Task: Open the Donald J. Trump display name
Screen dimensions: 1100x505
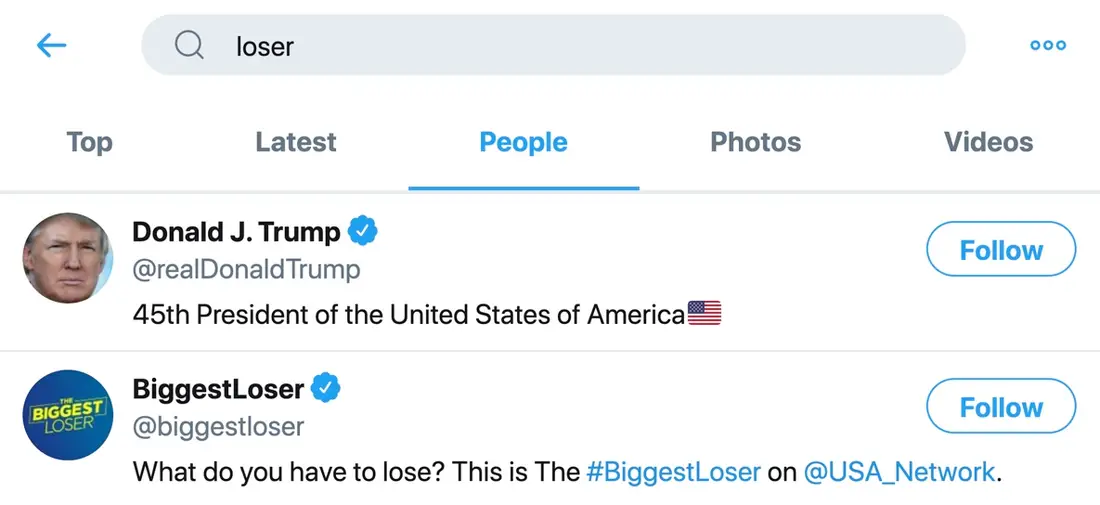Action: 236,232
